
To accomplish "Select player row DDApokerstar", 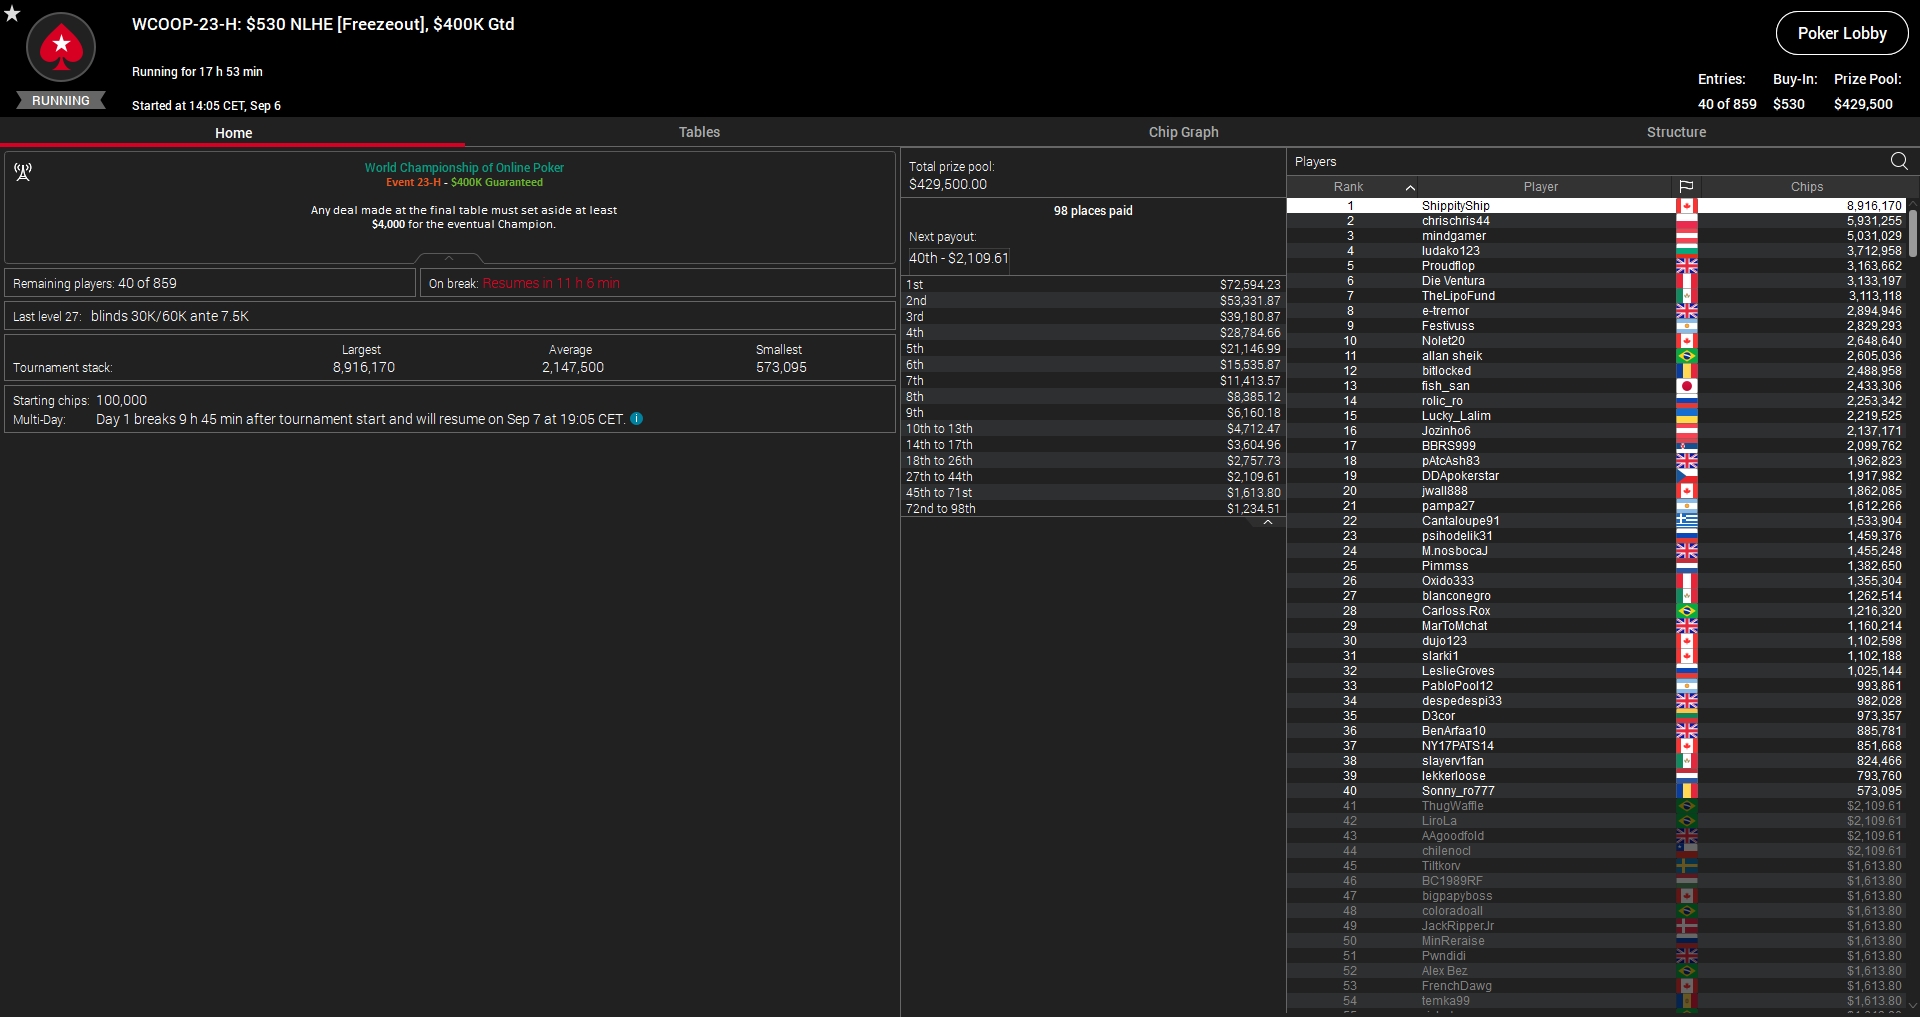I will coord(1596,476).
